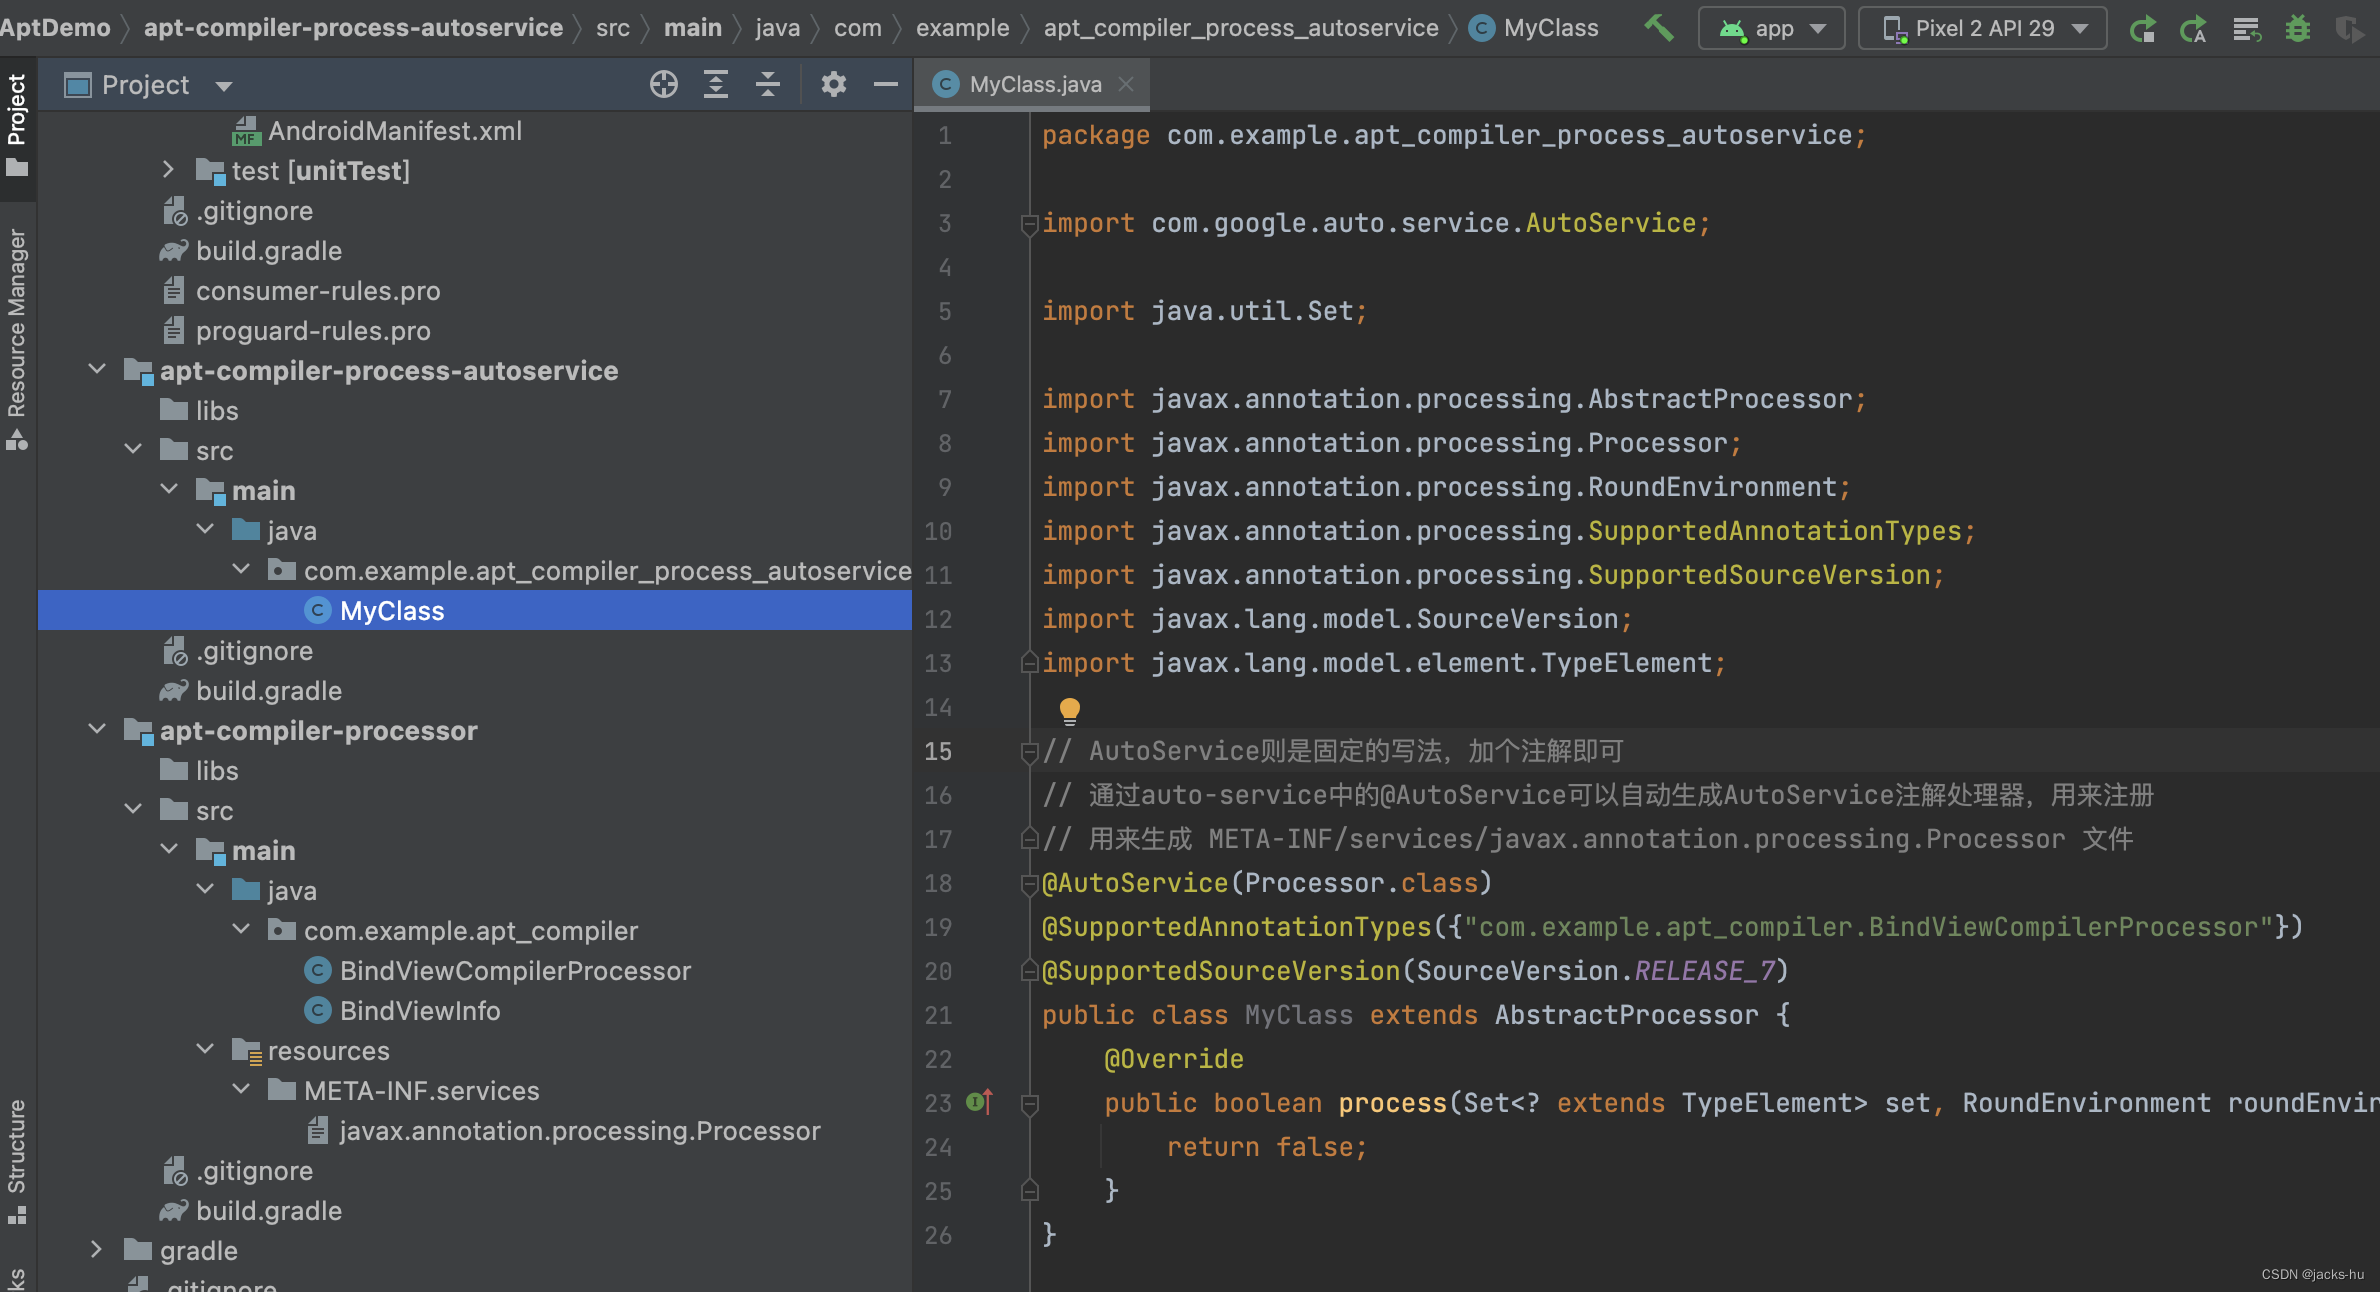Click the Expand All icon in Project panel
This screenshot has height=1292, width=2380.
(715, 85)
